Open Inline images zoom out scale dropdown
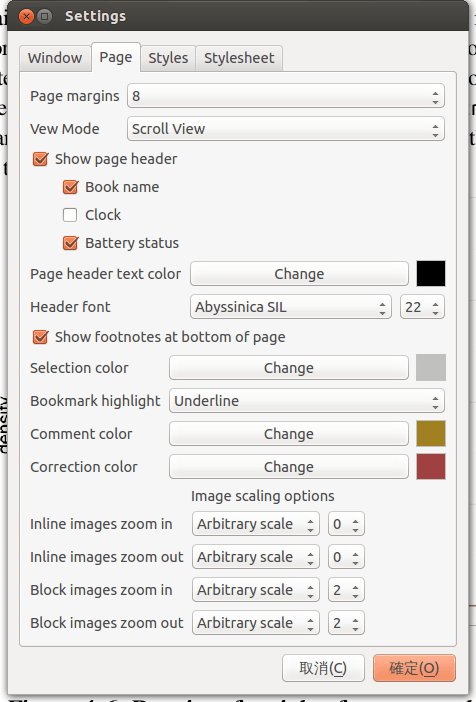The image size is (476, 702). coord(256,557)
